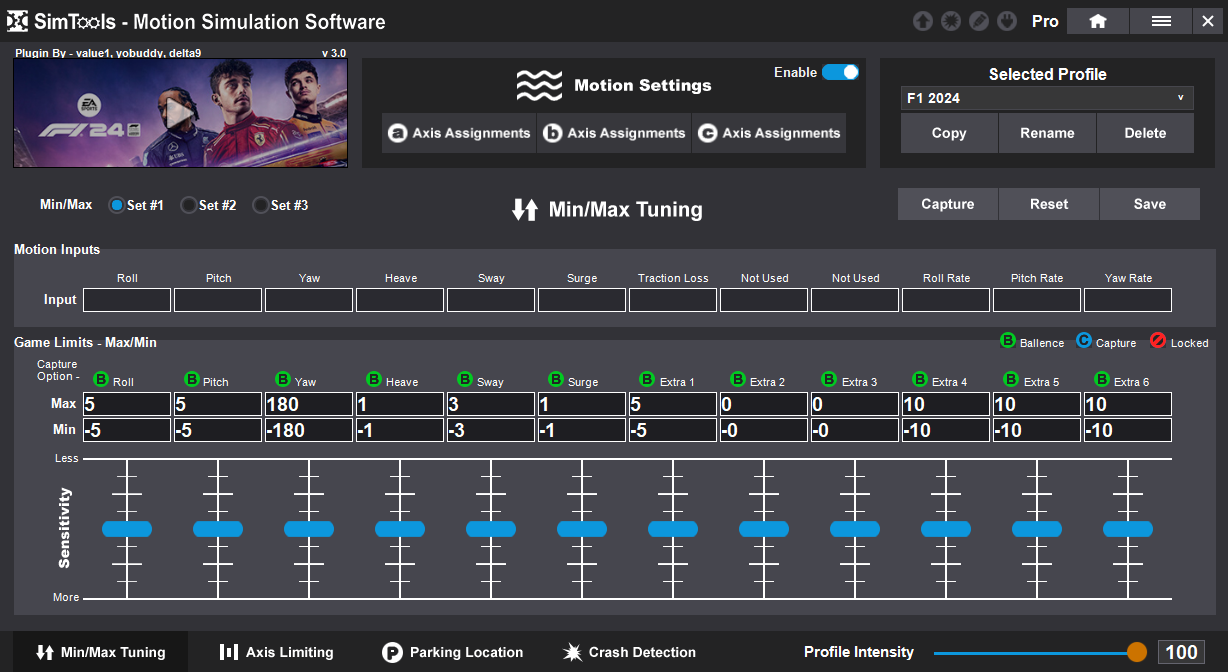
Task: Click the Roll balance capture option icon
Action: pyautogui.click(x=101, y=380)
